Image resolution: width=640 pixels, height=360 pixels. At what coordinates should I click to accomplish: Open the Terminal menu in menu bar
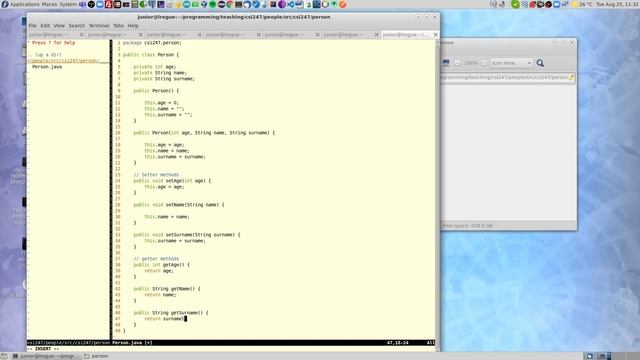99,26
